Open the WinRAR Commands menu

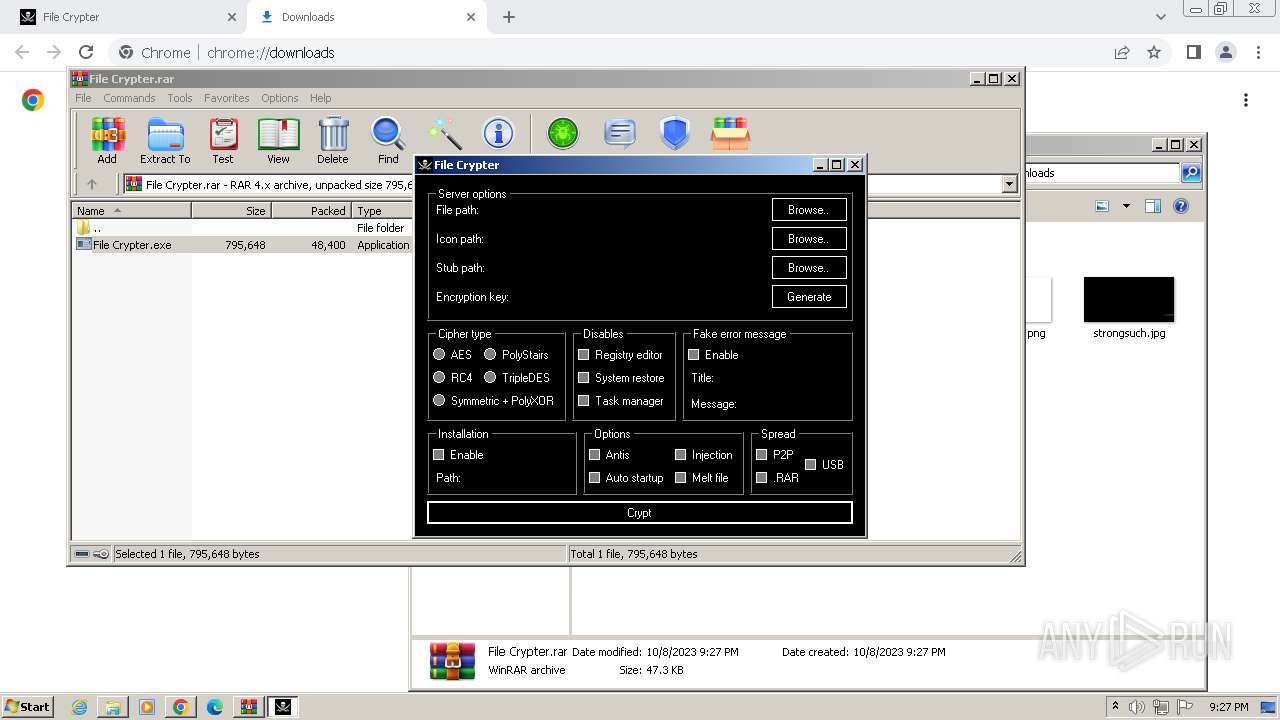129,98
